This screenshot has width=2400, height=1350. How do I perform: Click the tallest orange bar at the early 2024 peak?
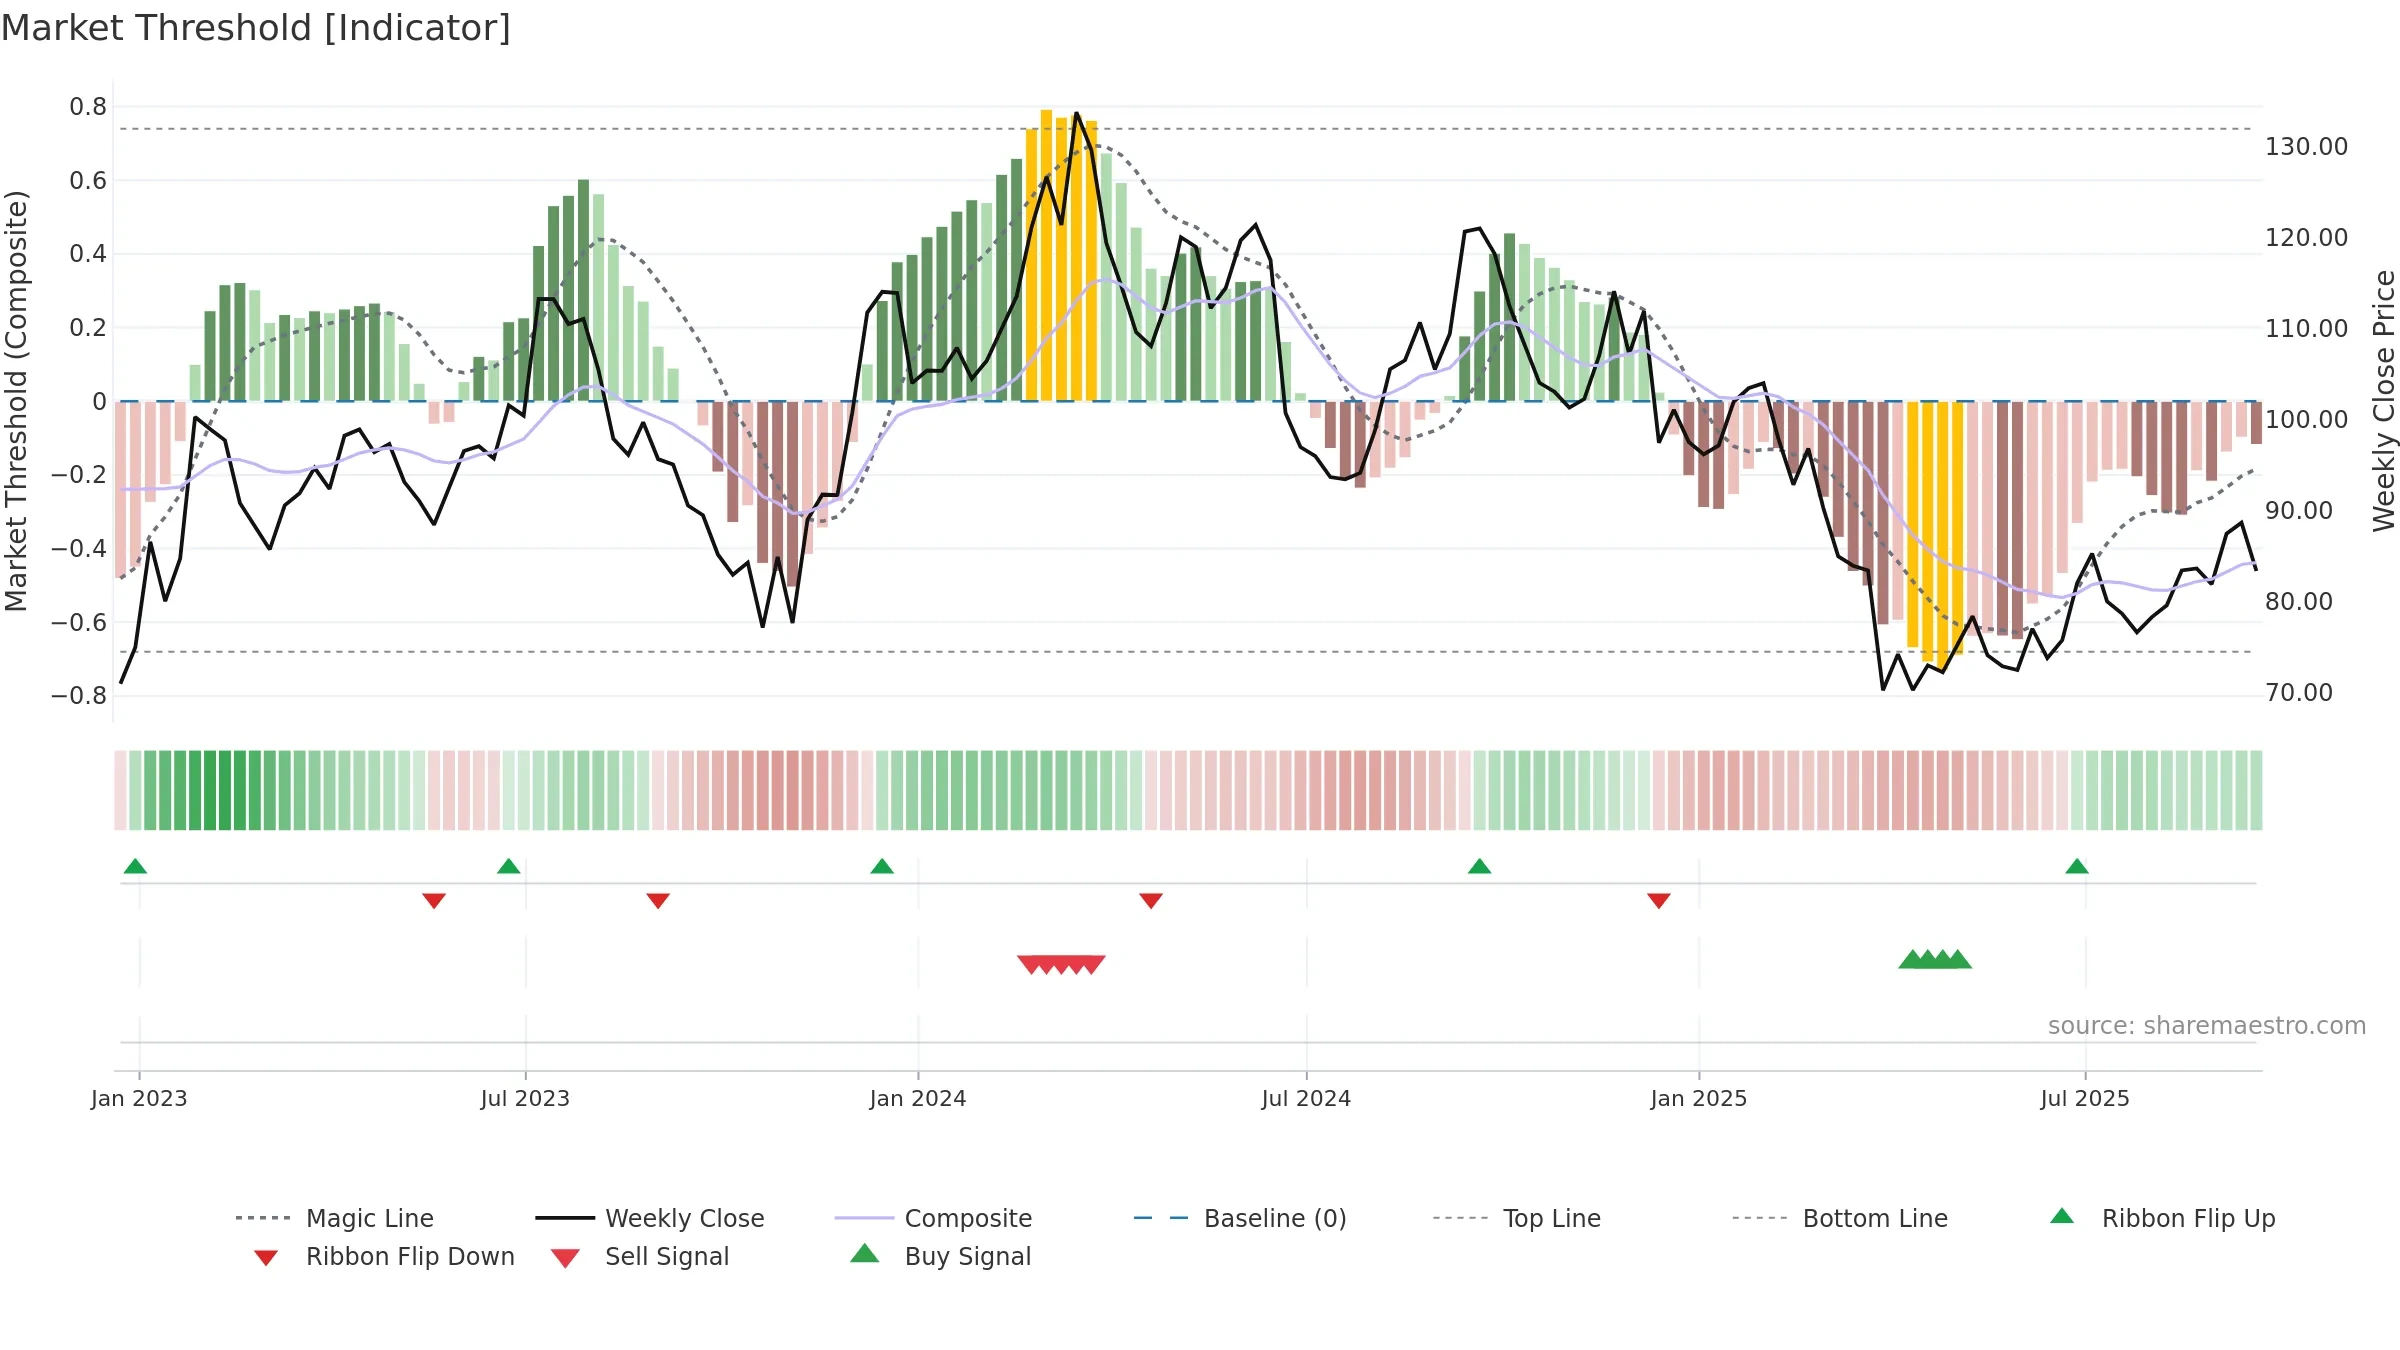click(1046, 255)
